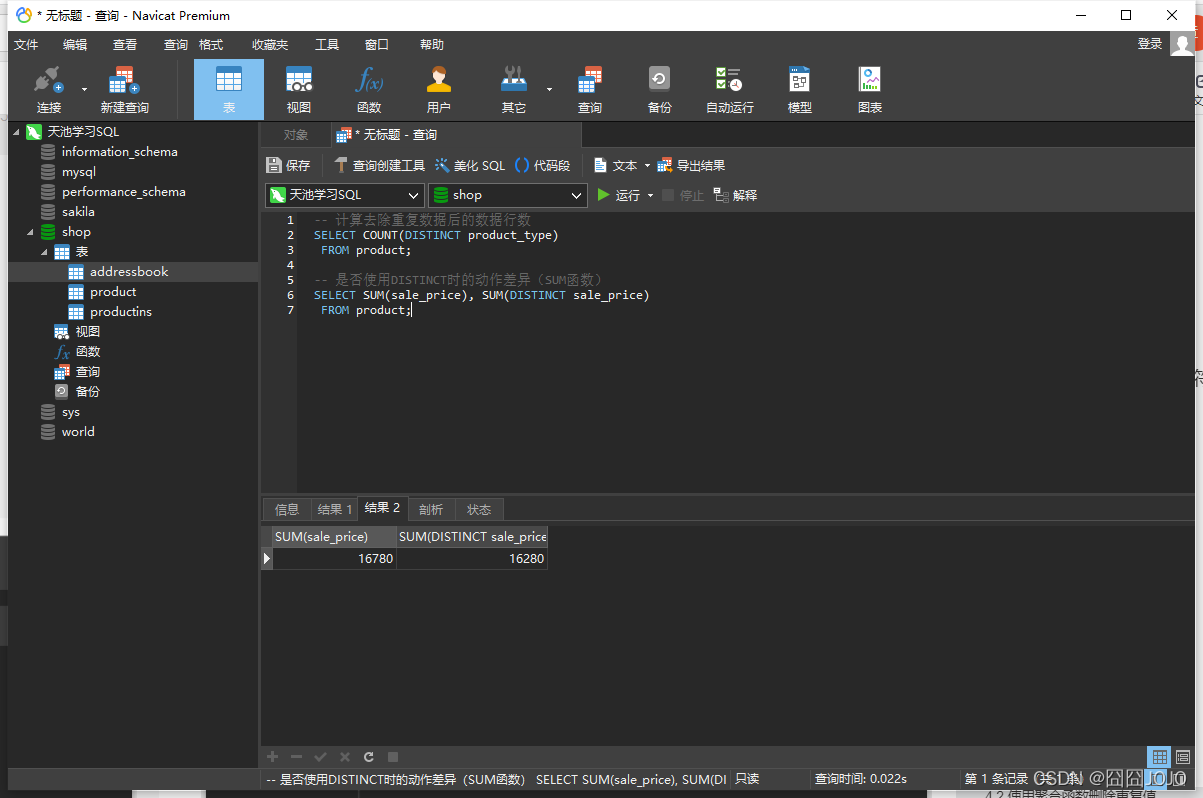
Task: Open the 用户 (User) toolbar icon
Action: pos(439,90)
